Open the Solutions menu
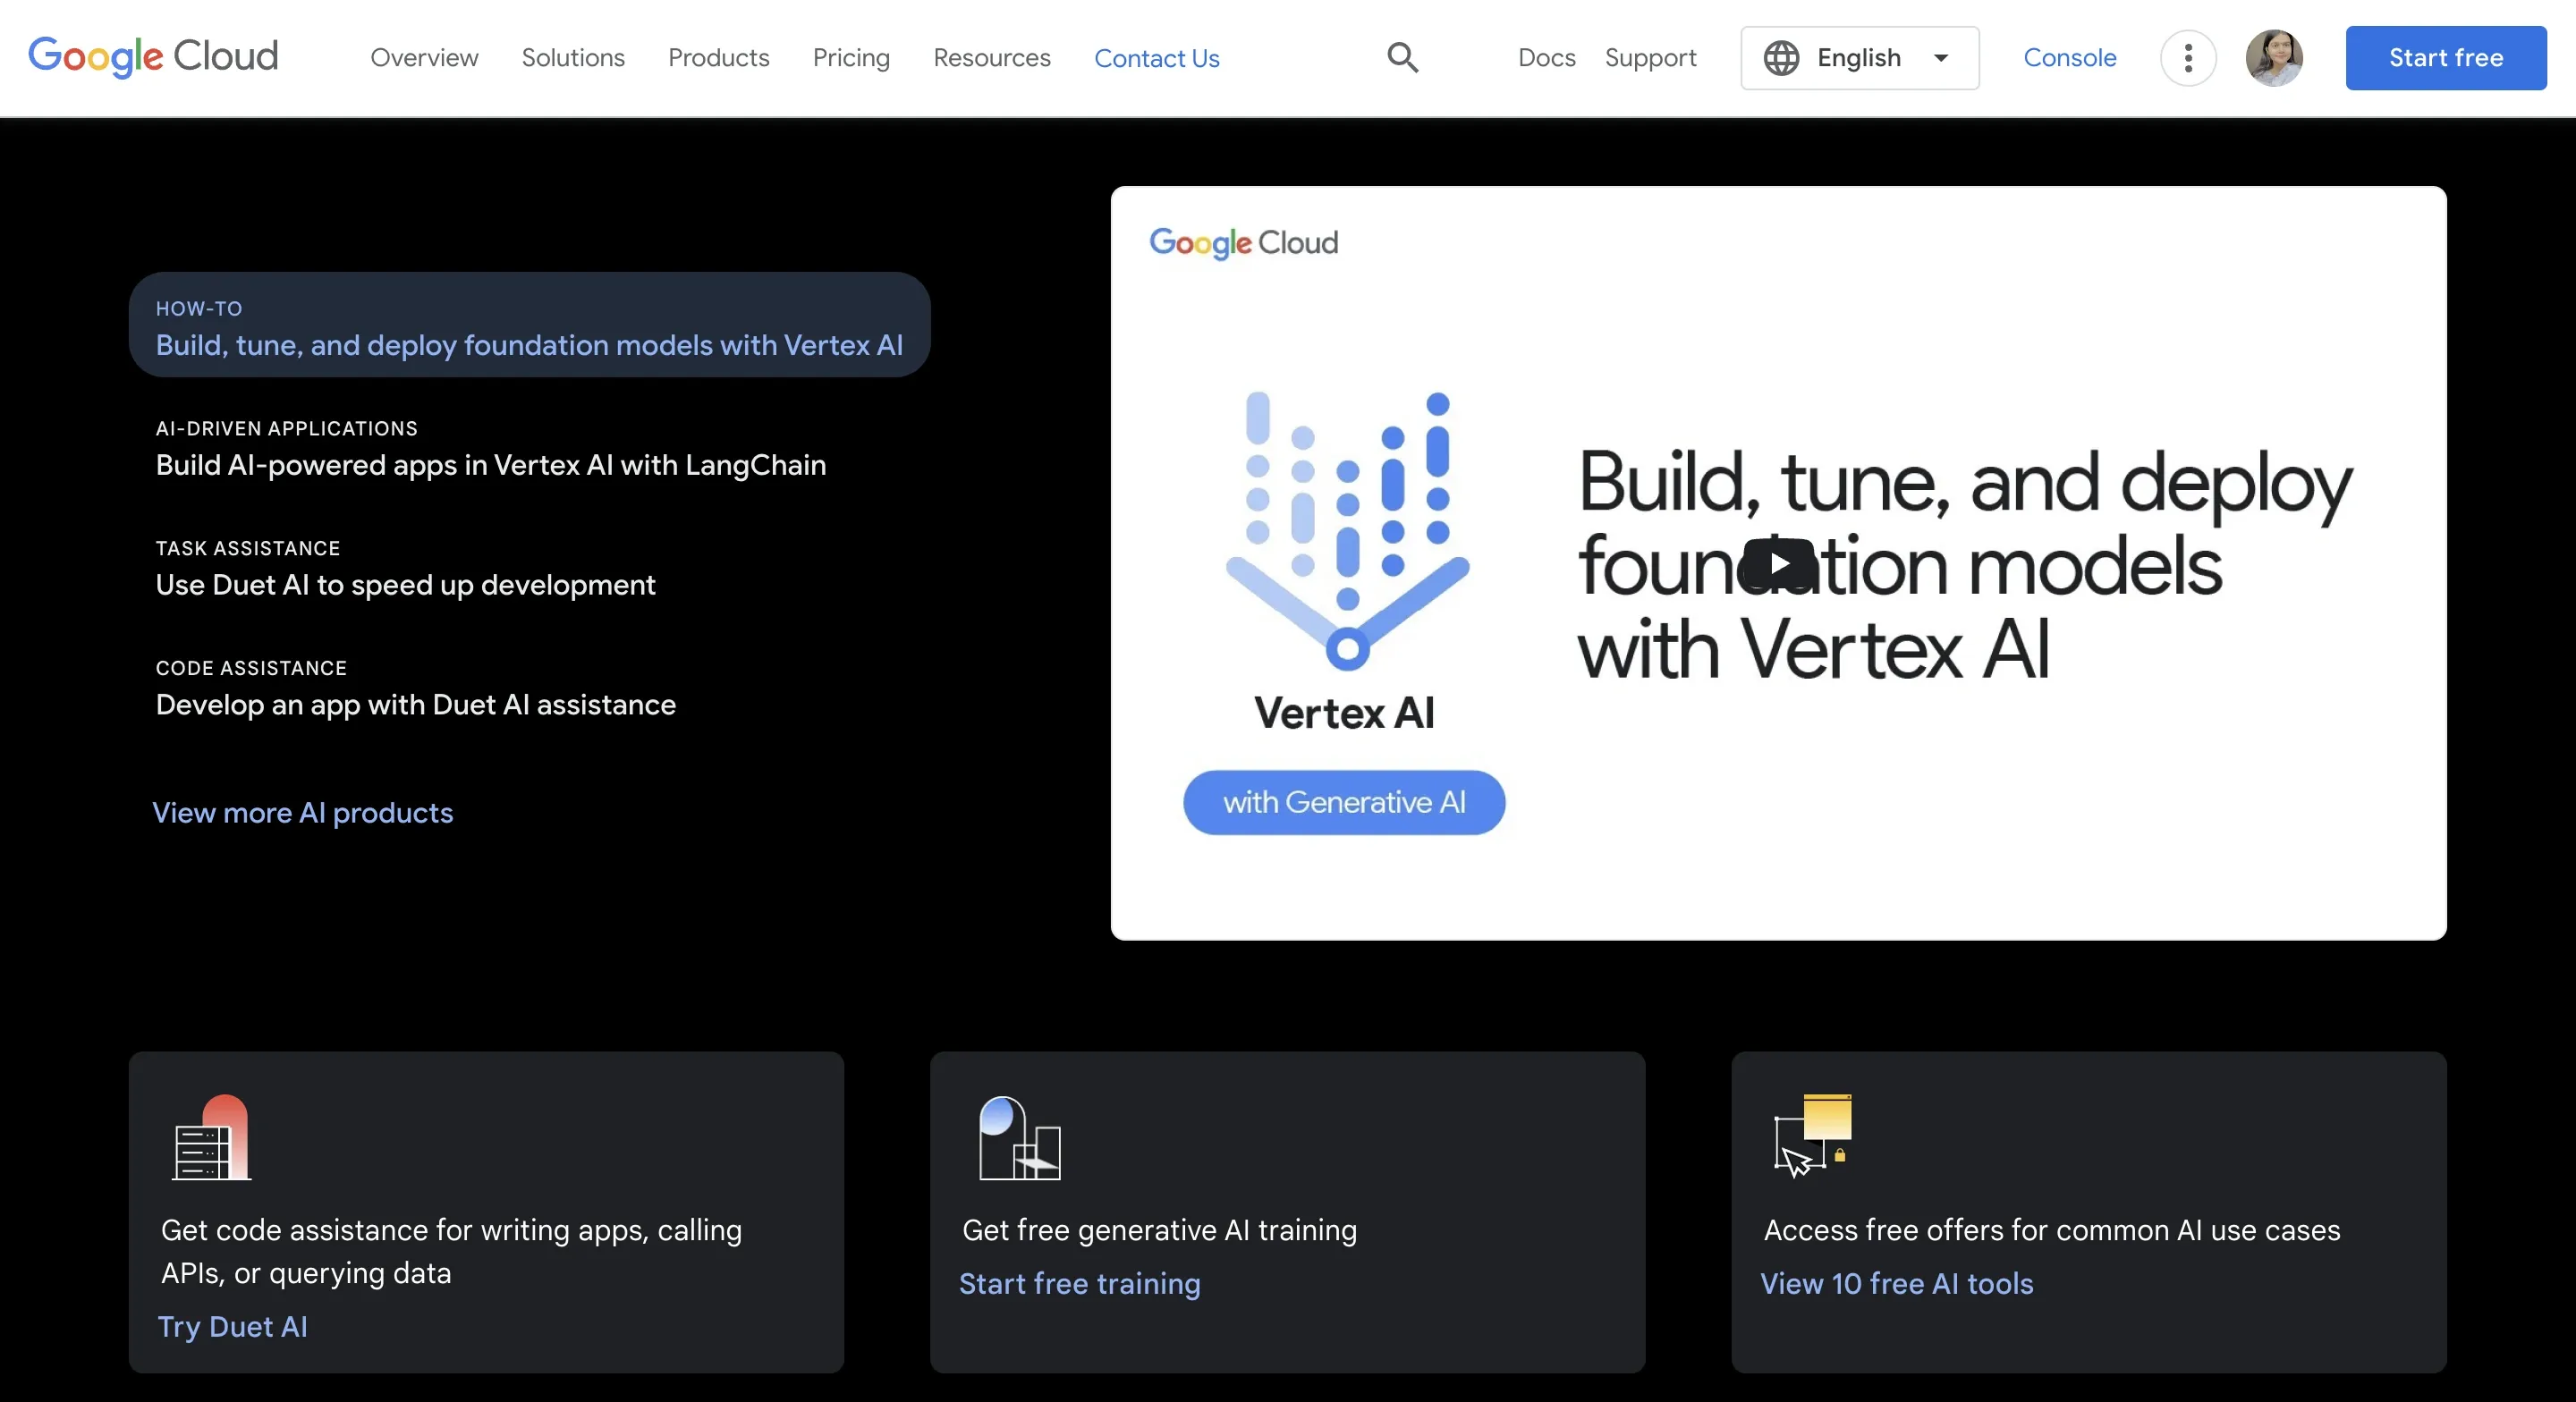 point(573,58)
